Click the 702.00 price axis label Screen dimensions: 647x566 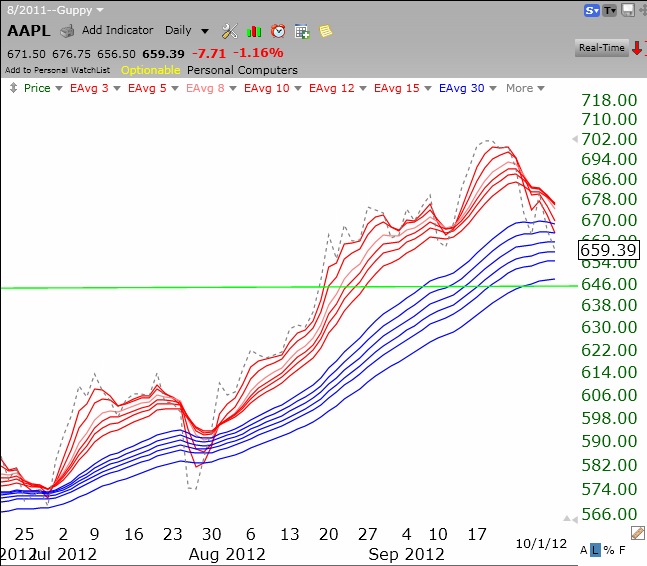click(x=609, y=139)
